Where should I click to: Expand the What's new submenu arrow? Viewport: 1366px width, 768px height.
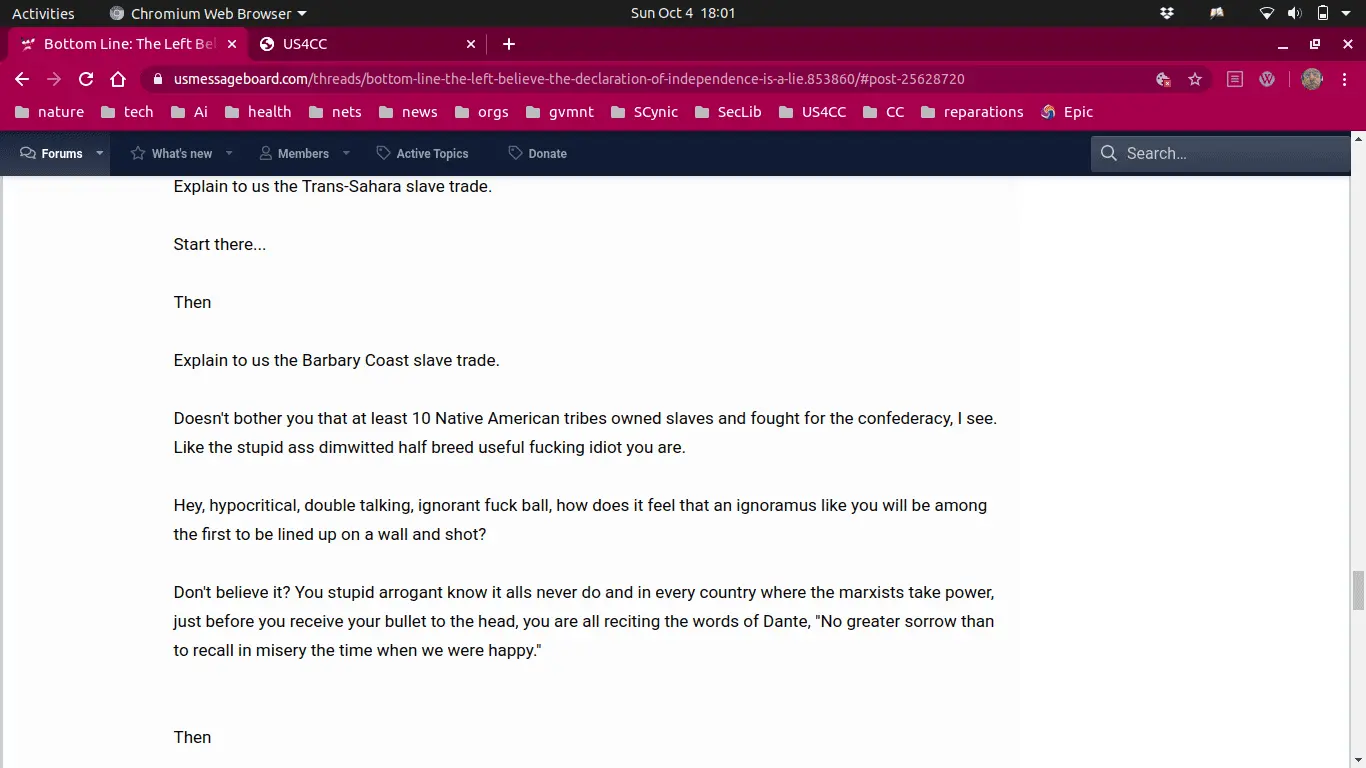pyautogui.click(x=229, y=153)
